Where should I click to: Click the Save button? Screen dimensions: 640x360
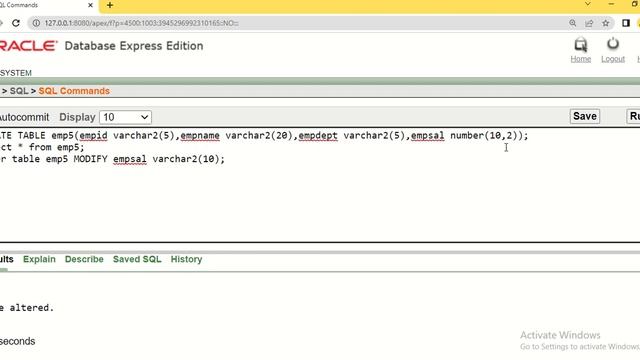tap(584, 116)
